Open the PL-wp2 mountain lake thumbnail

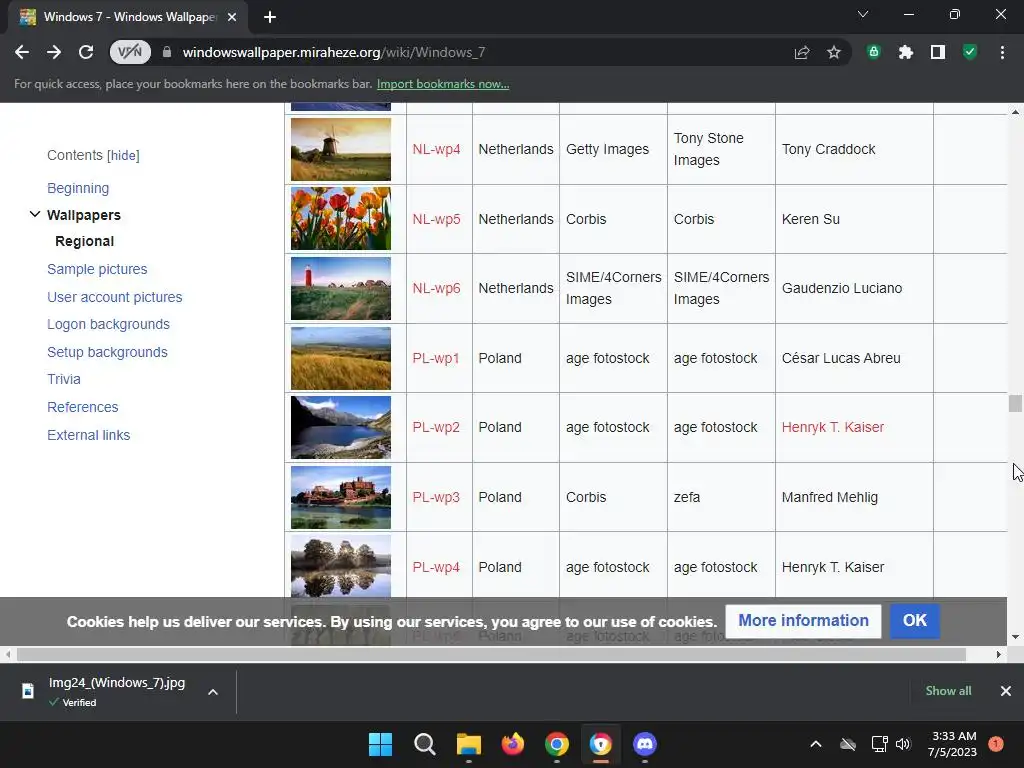[341, 427]
